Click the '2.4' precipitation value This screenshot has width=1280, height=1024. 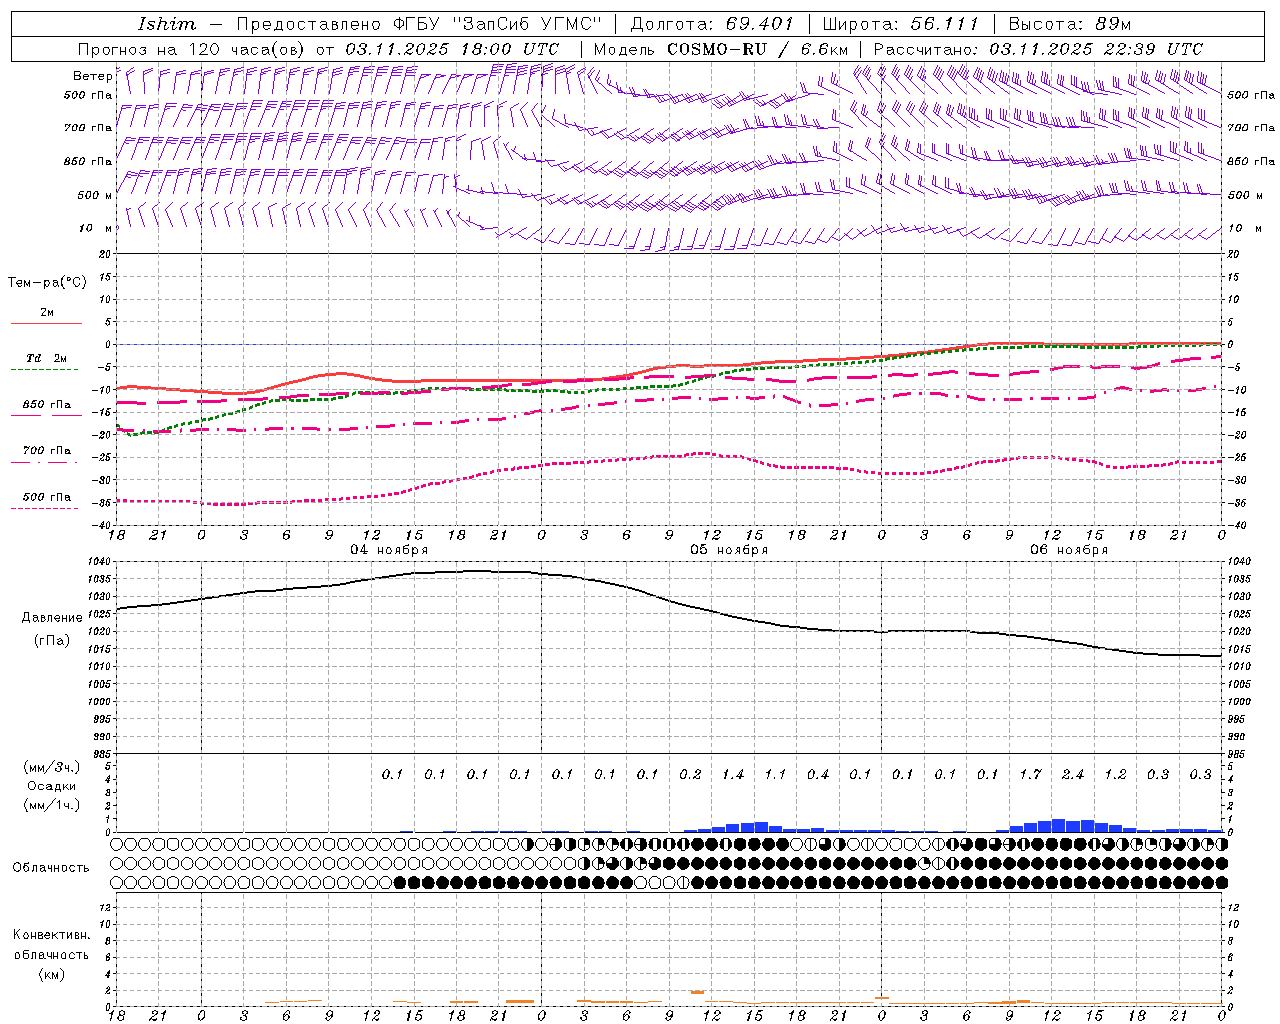[x=1073, y=774]
